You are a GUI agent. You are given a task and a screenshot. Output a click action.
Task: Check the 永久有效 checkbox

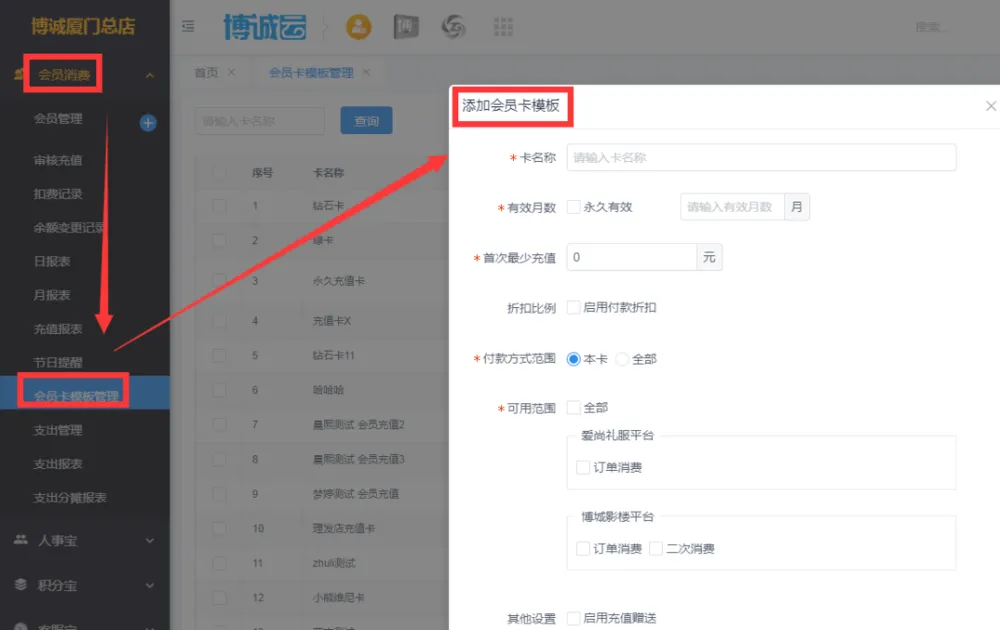574,207
